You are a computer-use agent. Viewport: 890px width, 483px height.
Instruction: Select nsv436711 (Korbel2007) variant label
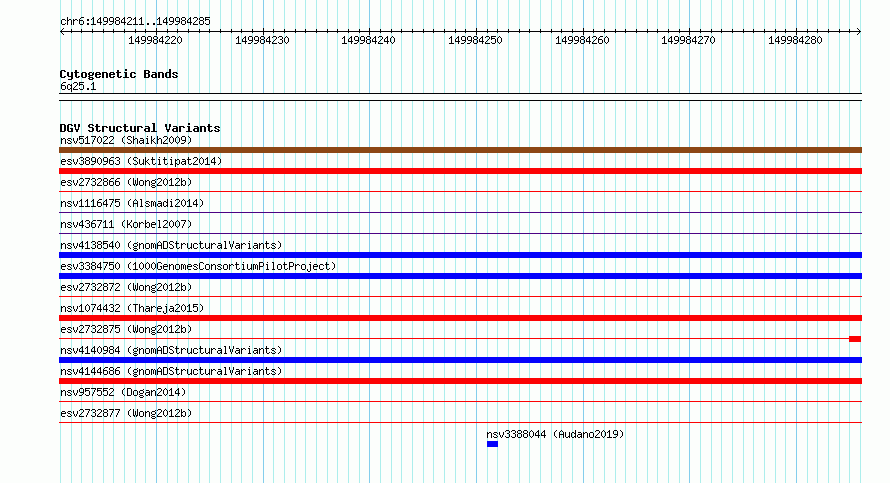coord(126,224)
